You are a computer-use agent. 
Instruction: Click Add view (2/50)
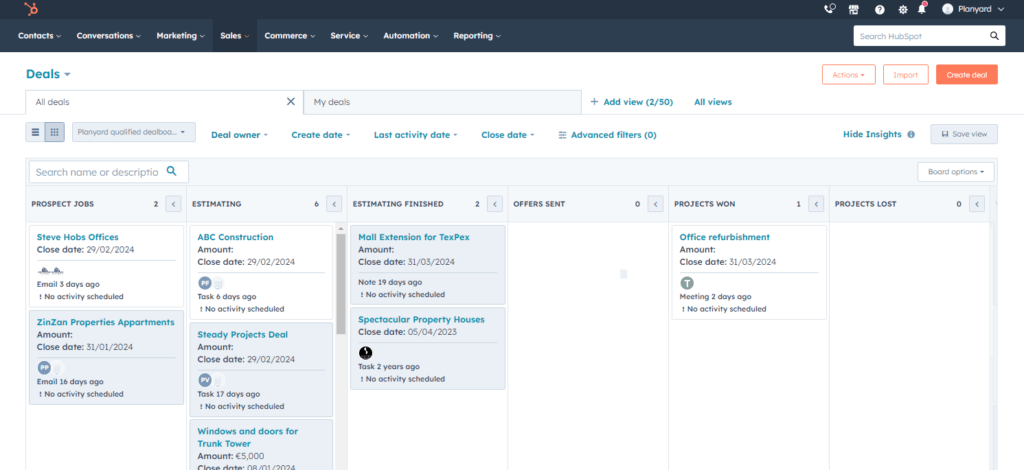tap(632, 102)
